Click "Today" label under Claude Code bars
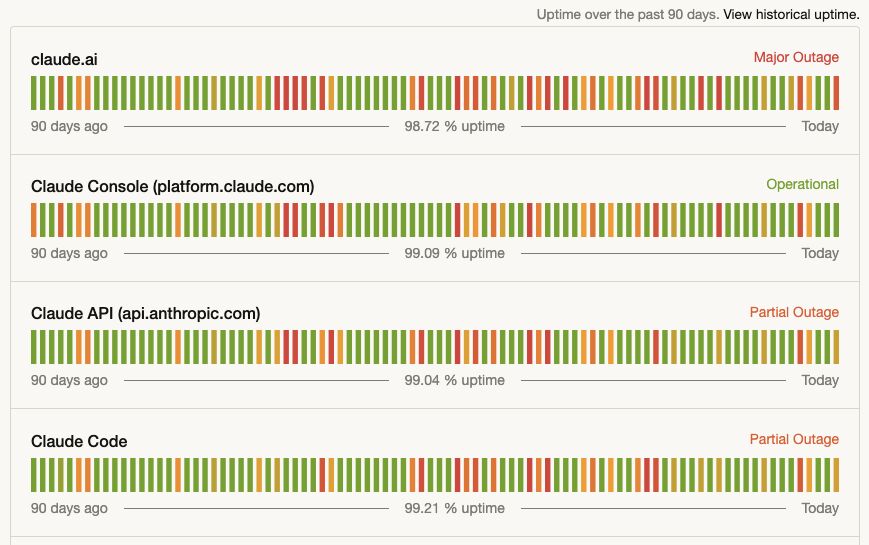The height and width of the screenshot is (545, 869). 820,508
